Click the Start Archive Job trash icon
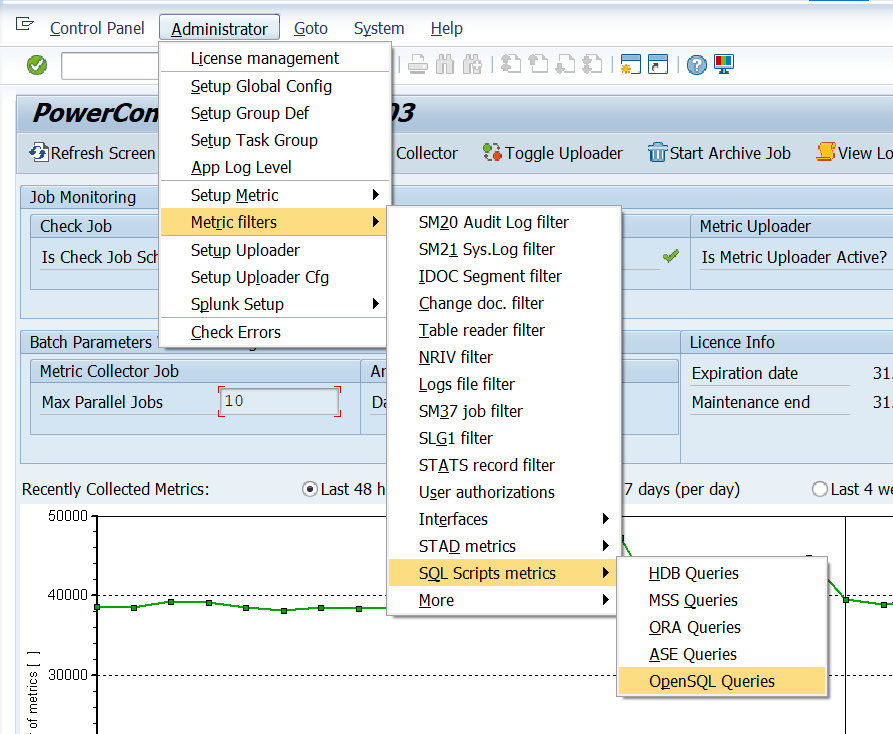The width and height of the screenshot is (893, 734). [657, 153]
